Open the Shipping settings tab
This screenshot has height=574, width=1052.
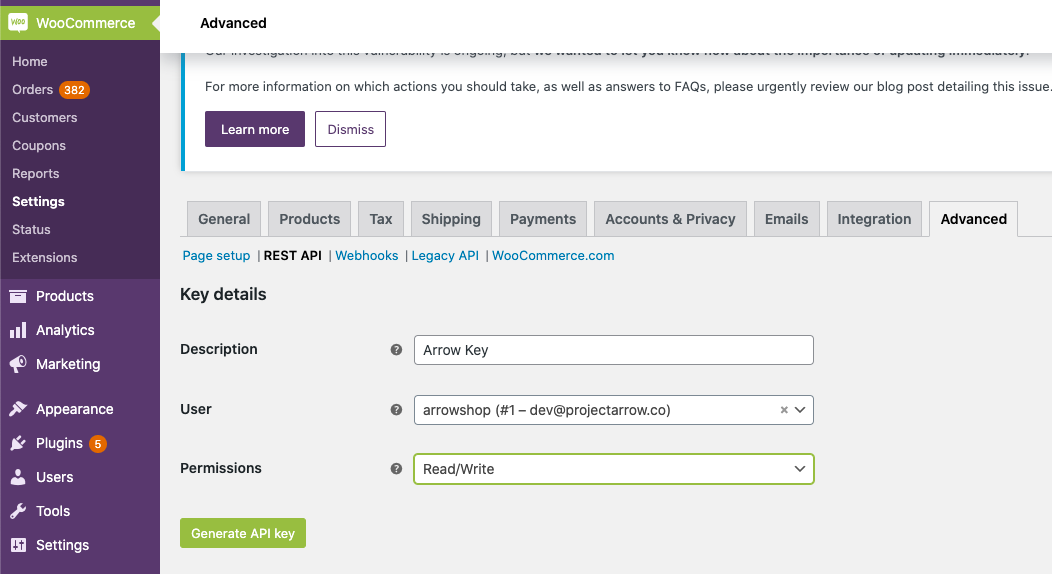point(451,219)
